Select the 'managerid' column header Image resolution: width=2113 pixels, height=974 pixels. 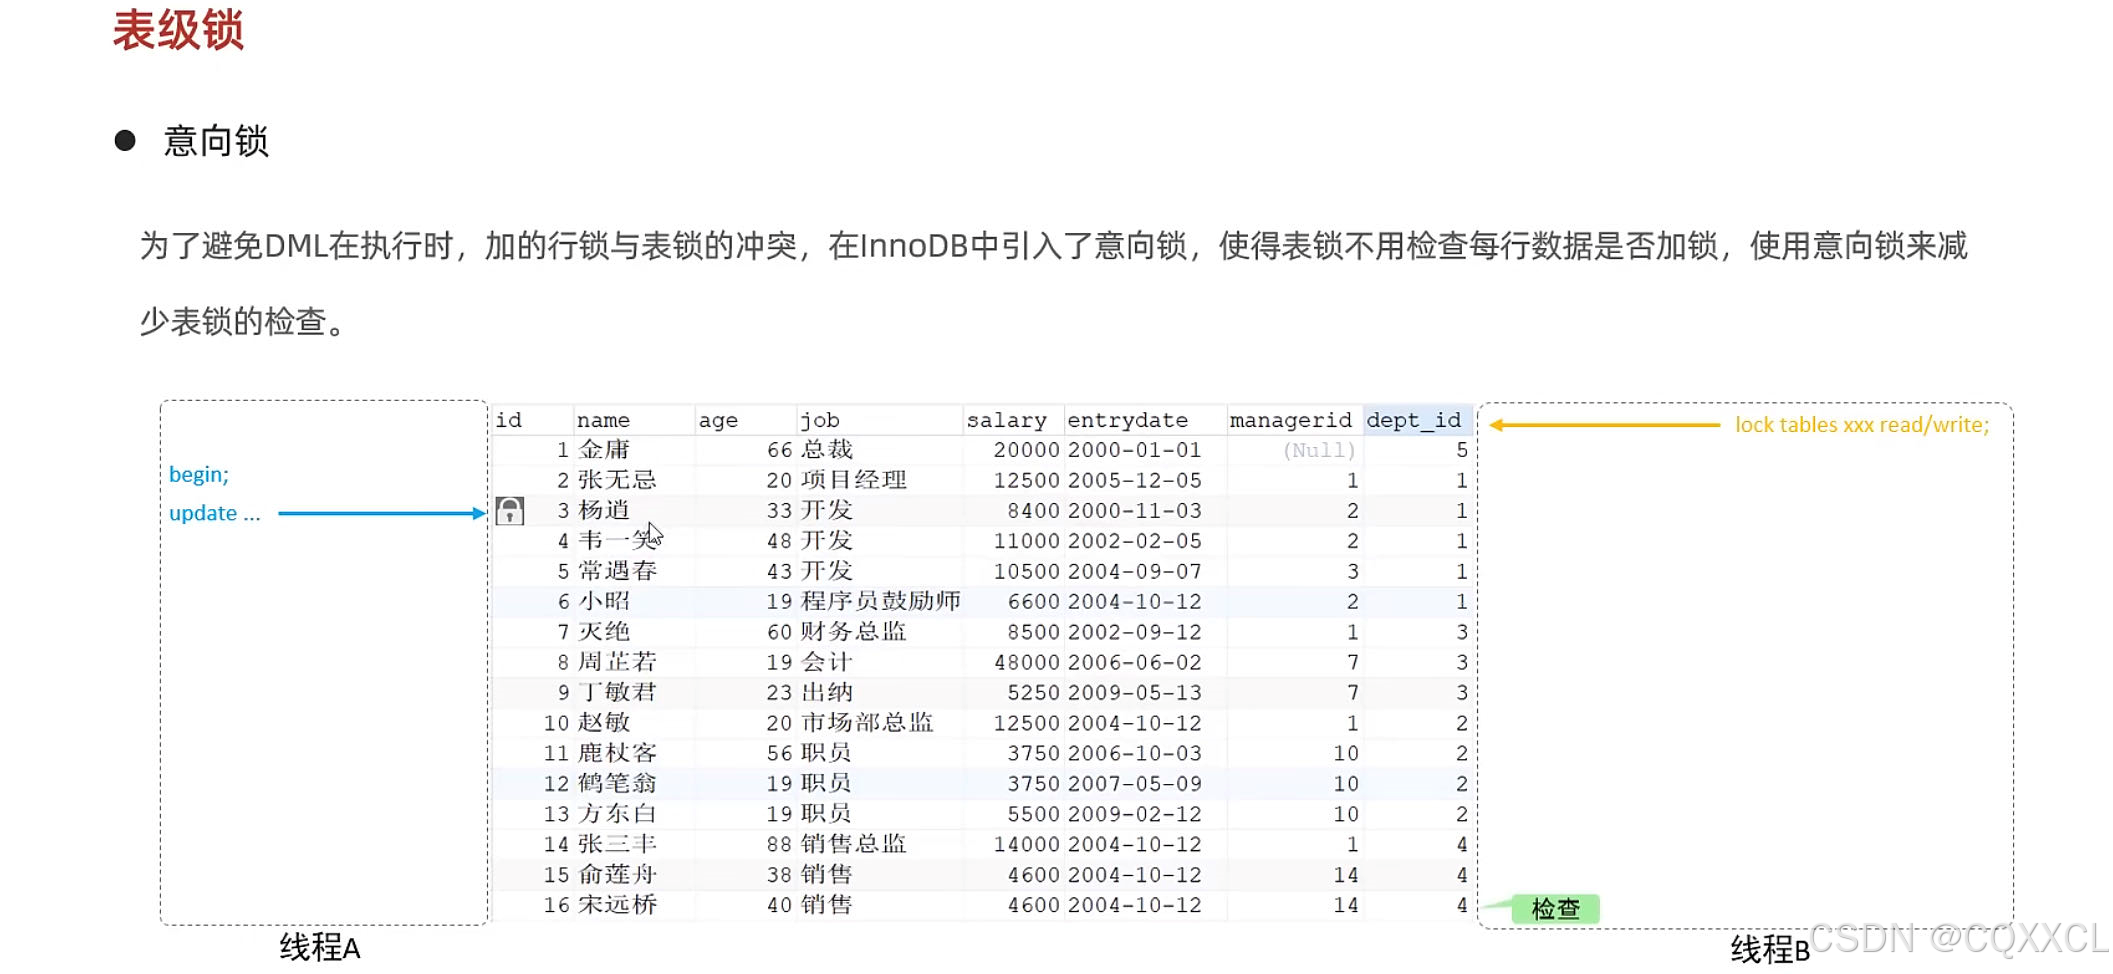1290,420
